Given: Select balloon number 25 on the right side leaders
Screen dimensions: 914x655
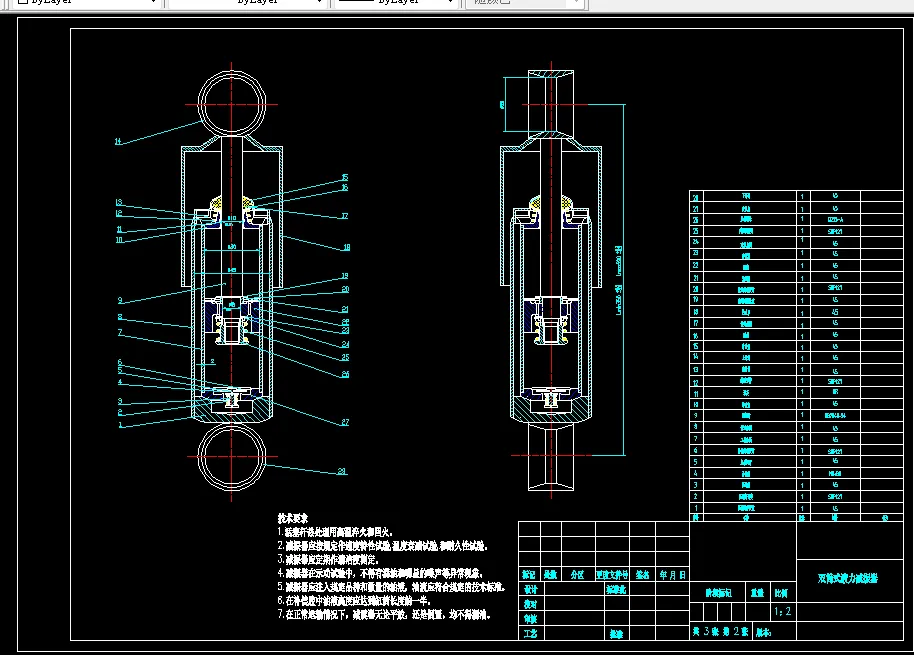Looking at the screenshot, I should pos(345,358).
